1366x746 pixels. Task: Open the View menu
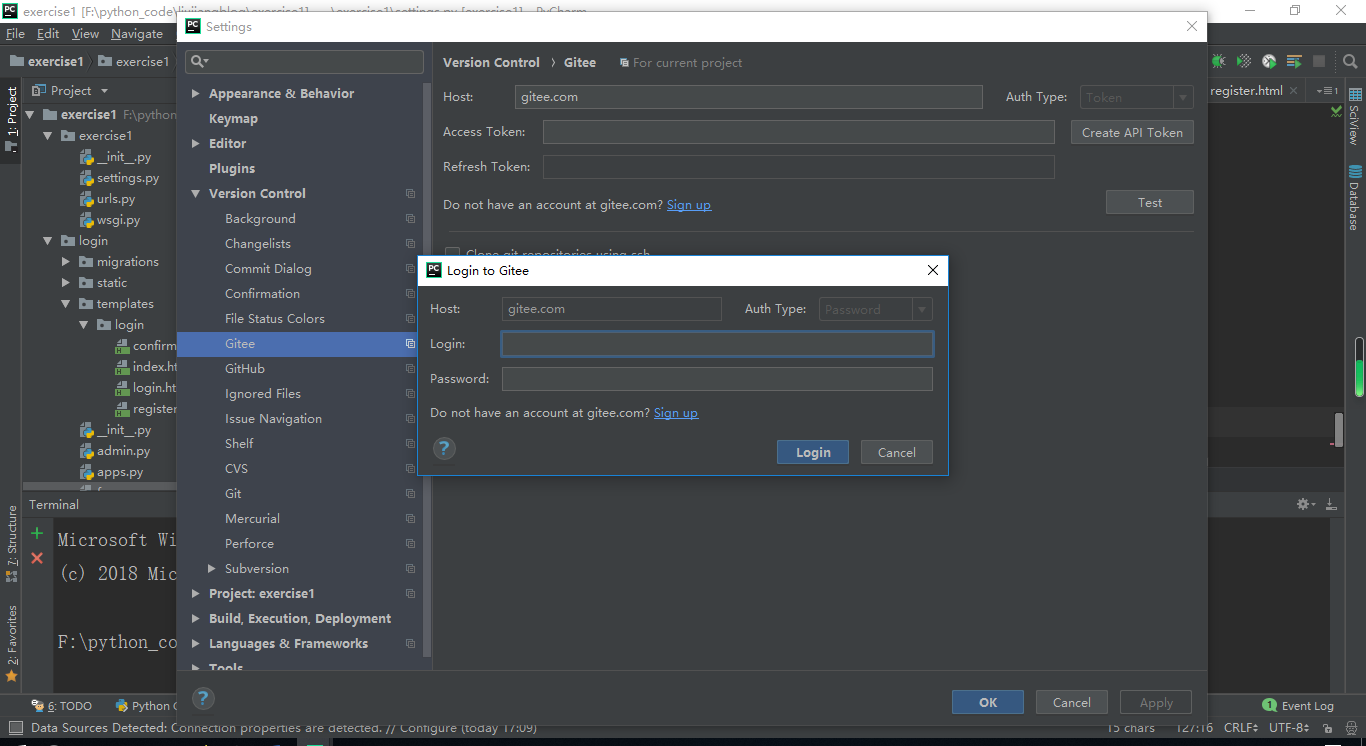click(x=85, y=34)
